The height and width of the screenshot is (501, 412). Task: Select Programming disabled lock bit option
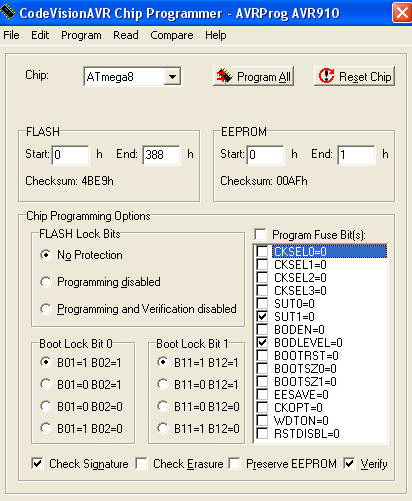[x=46, y=282]
